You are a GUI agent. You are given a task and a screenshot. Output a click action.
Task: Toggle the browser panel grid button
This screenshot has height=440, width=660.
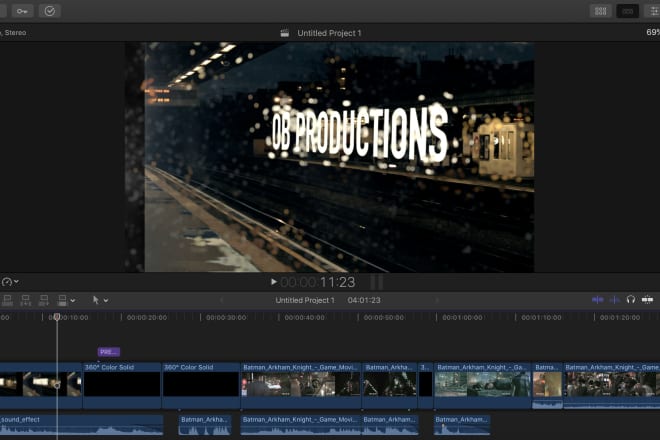point(600,11)
